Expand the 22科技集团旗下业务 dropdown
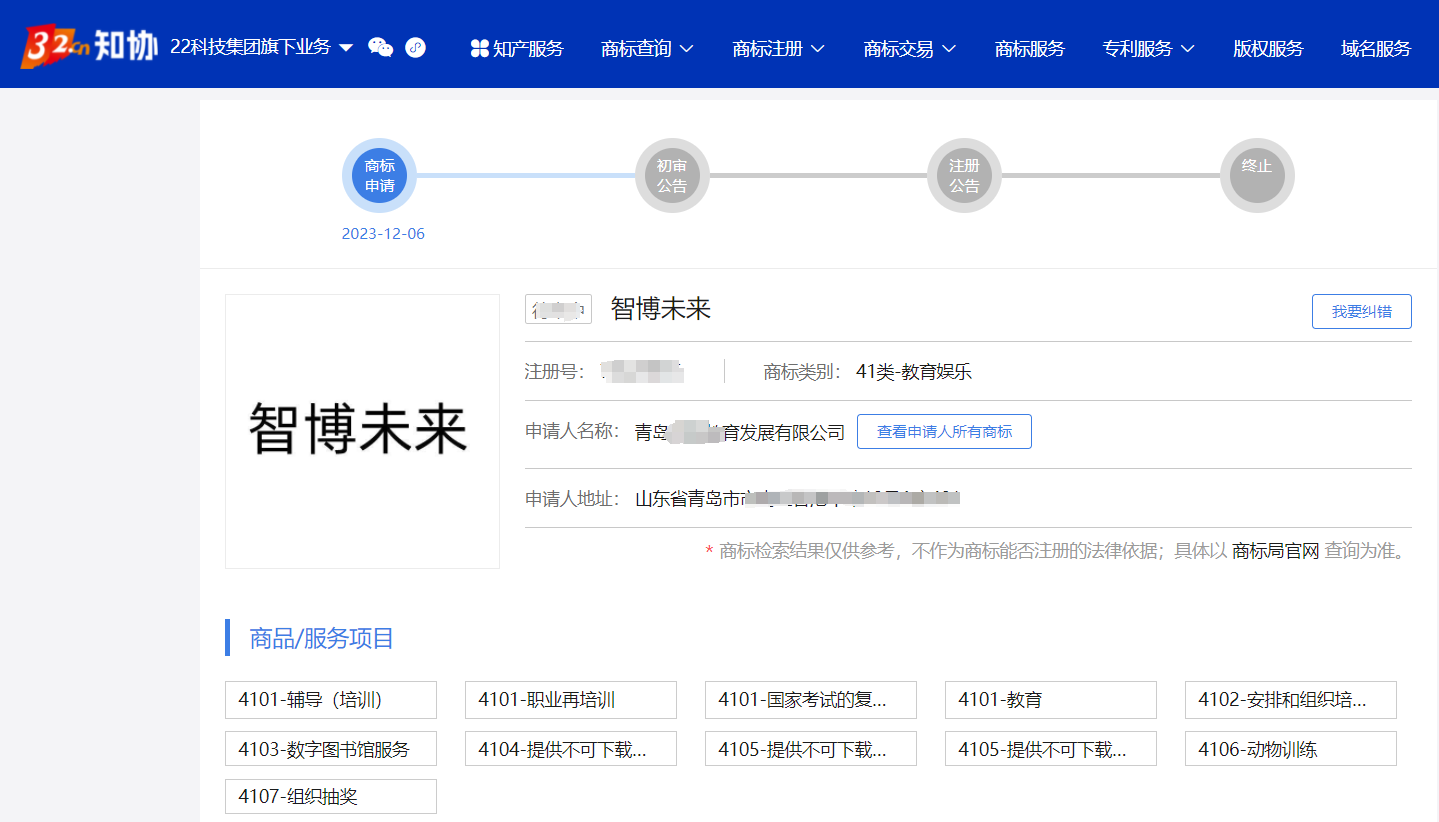The height and width of the screenshot is (822, 1439). coord(262,47)
